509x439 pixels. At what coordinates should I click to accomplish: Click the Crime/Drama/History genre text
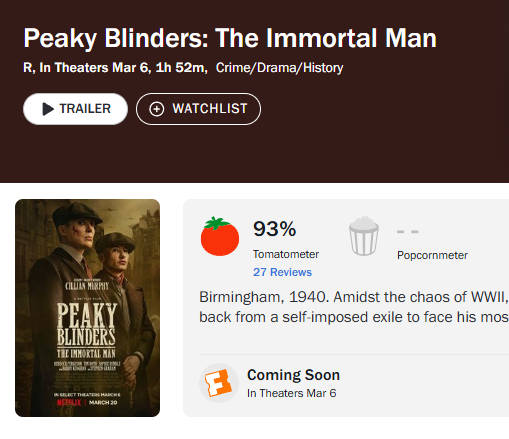[279, 68]
